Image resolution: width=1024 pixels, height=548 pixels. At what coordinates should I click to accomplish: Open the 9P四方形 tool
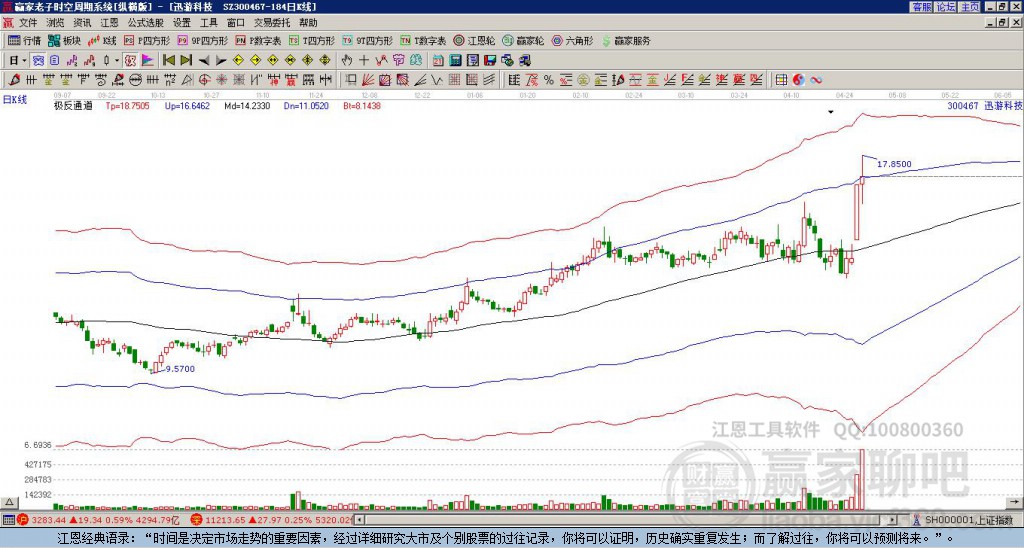[x=203, y=40]
